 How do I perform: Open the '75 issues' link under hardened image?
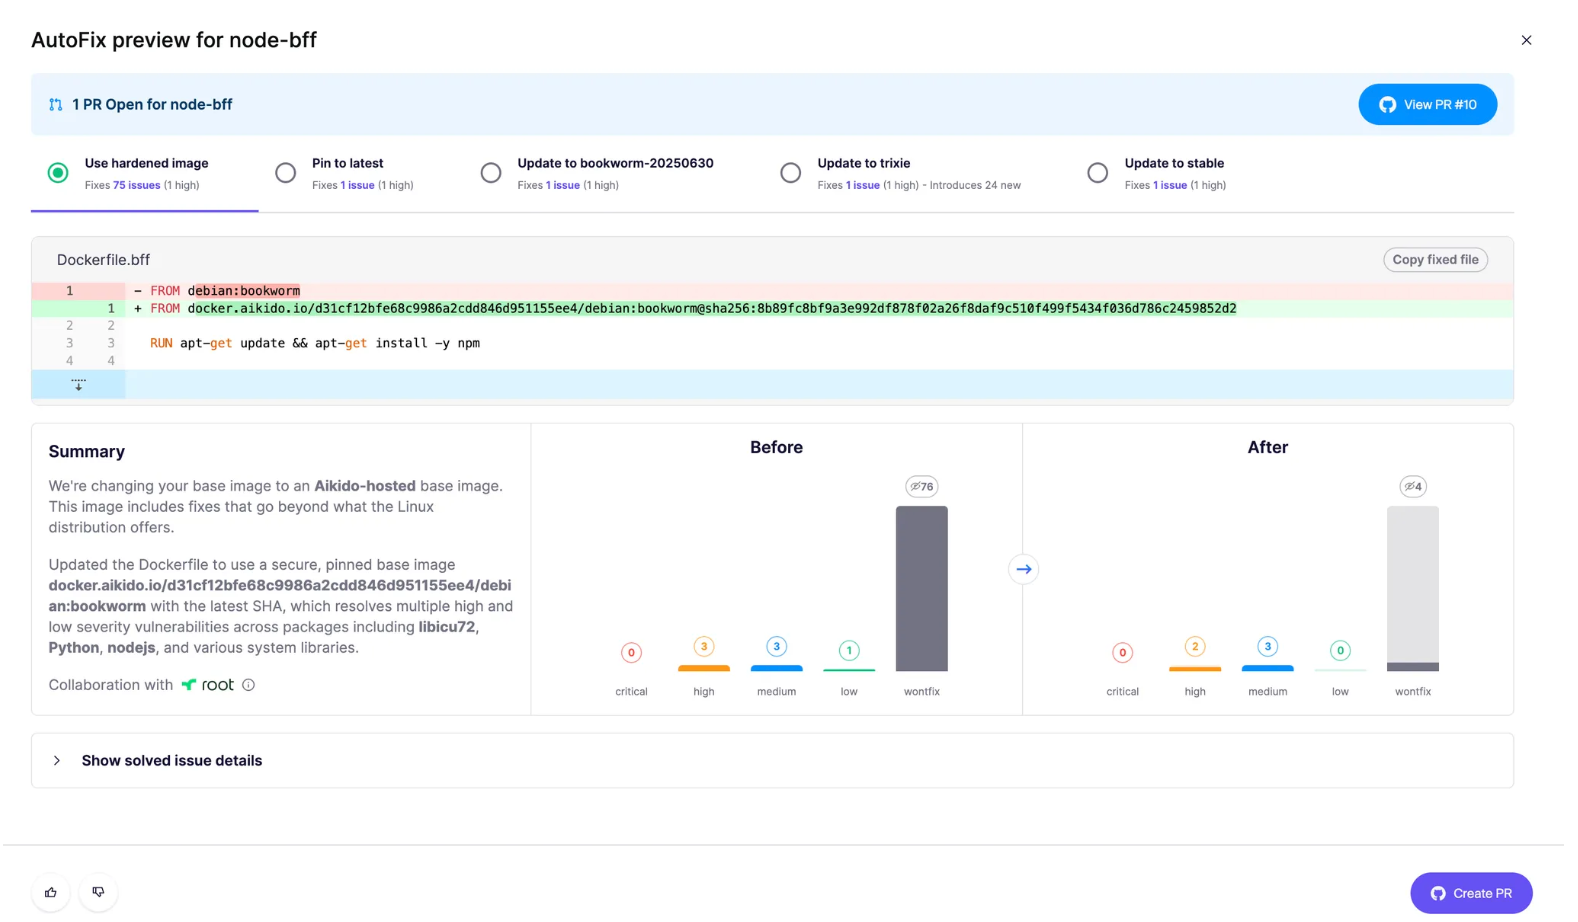(x=136, y=185)
